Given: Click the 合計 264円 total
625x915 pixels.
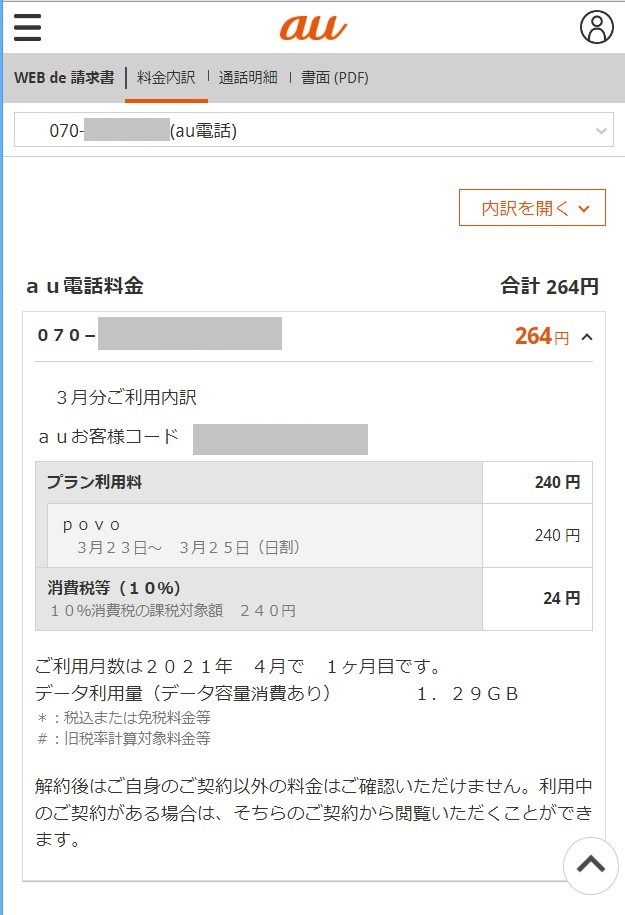Looking at the screenshot, I should (549, 287).
